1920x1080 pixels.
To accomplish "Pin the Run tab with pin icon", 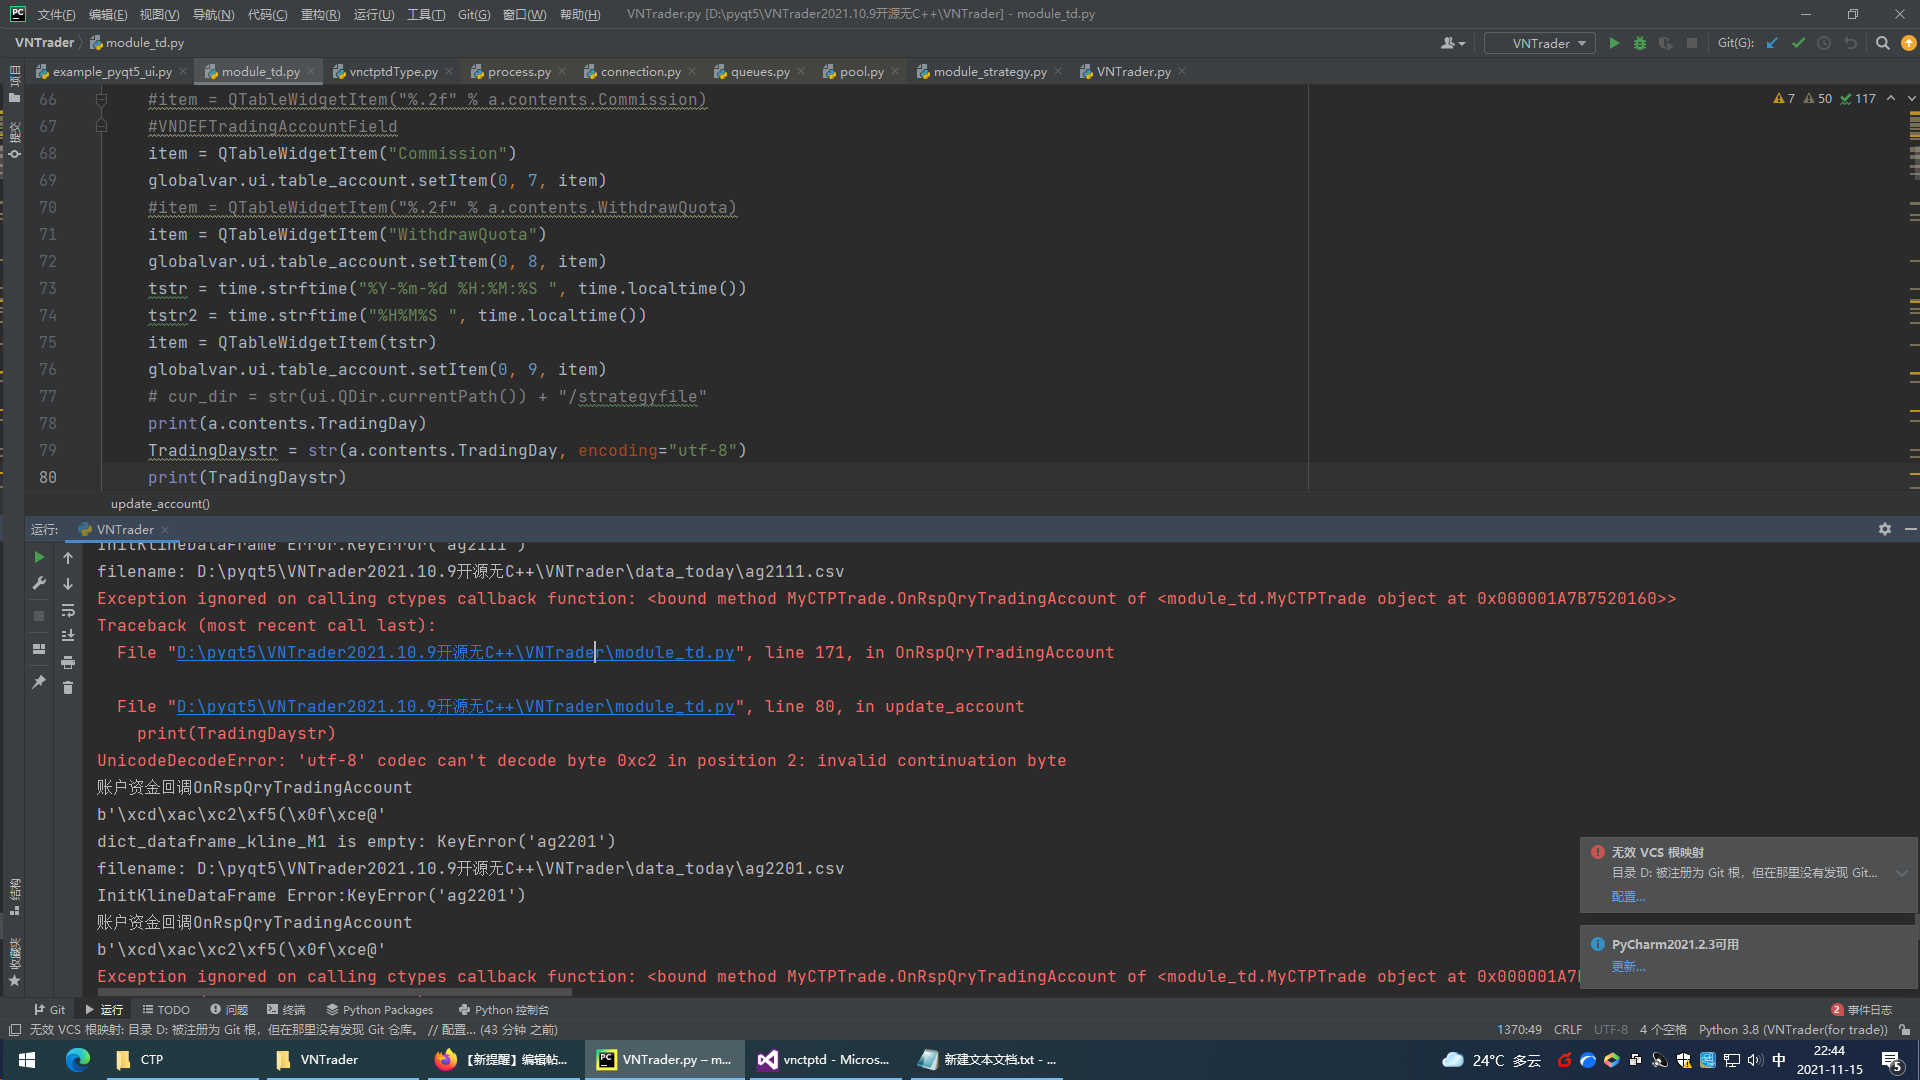I will [39, 682].
